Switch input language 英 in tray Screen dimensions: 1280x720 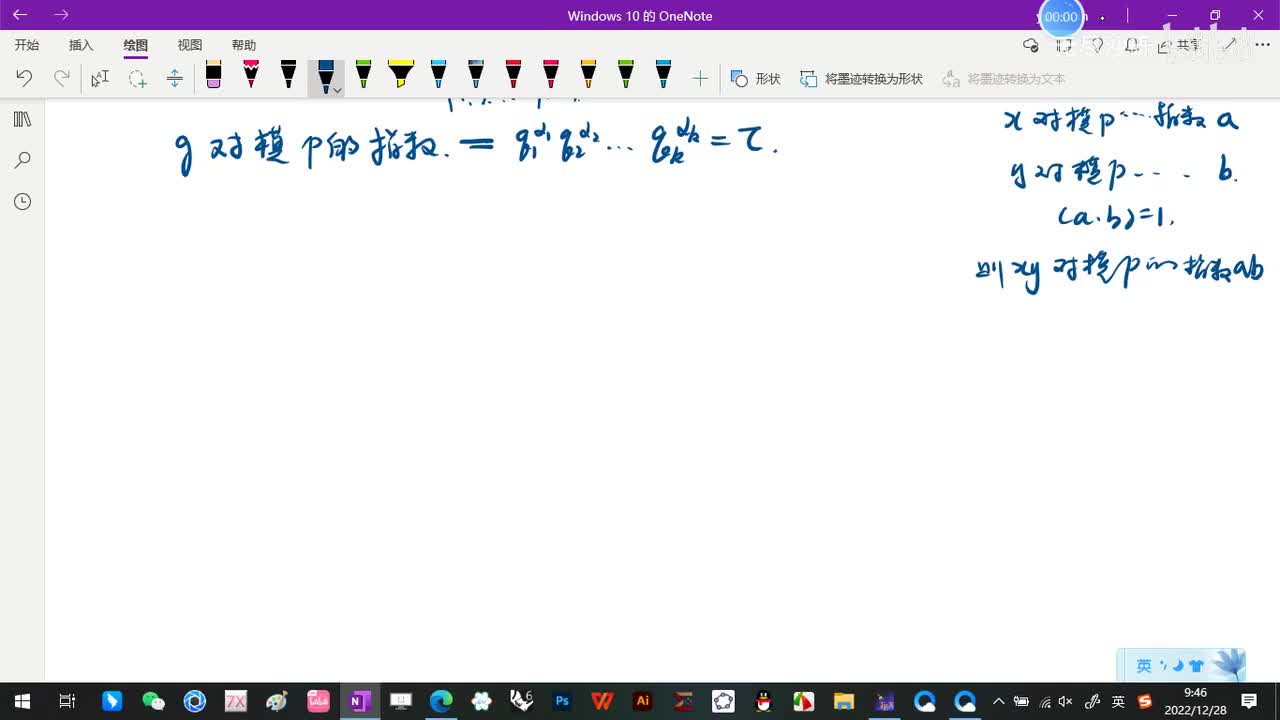tap(1118, 701)
